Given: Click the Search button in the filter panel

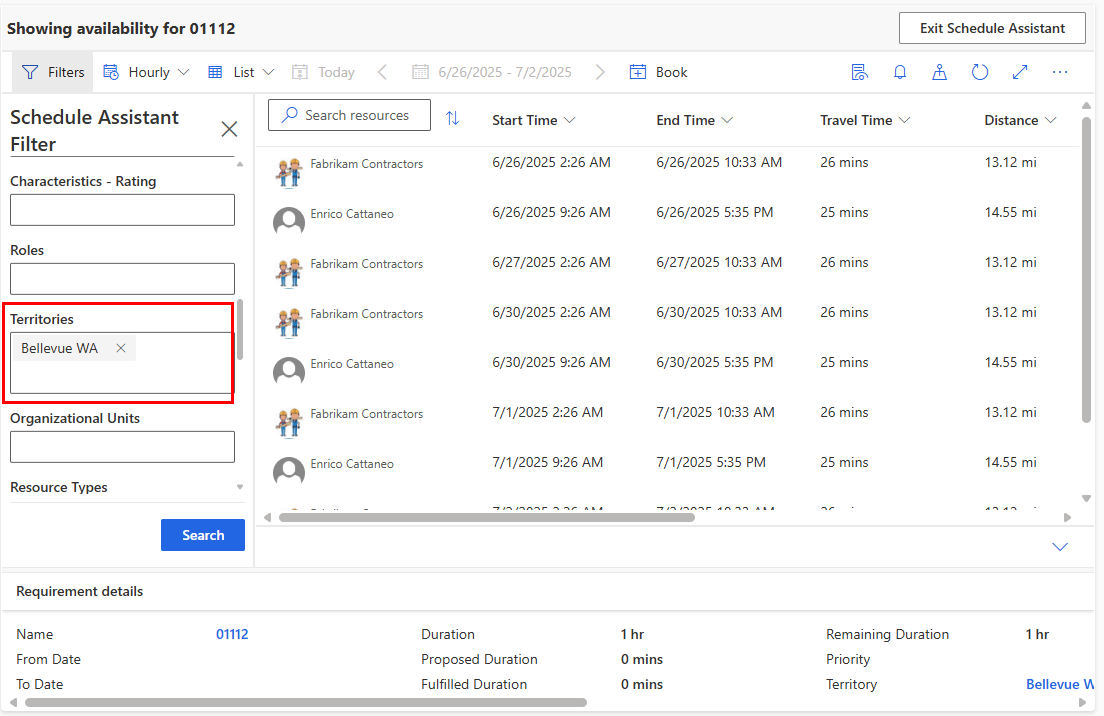Looking at the screenshot, I should pos(202,535).
